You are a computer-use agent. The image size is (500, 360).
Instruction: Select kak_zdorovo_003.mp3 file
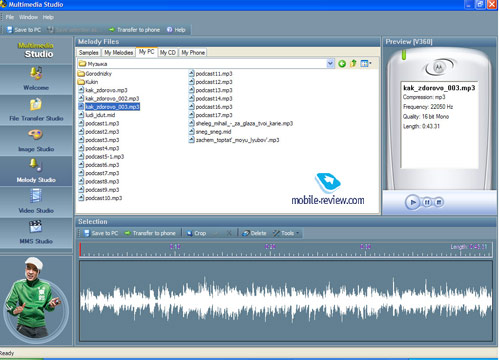pos(109,107)
